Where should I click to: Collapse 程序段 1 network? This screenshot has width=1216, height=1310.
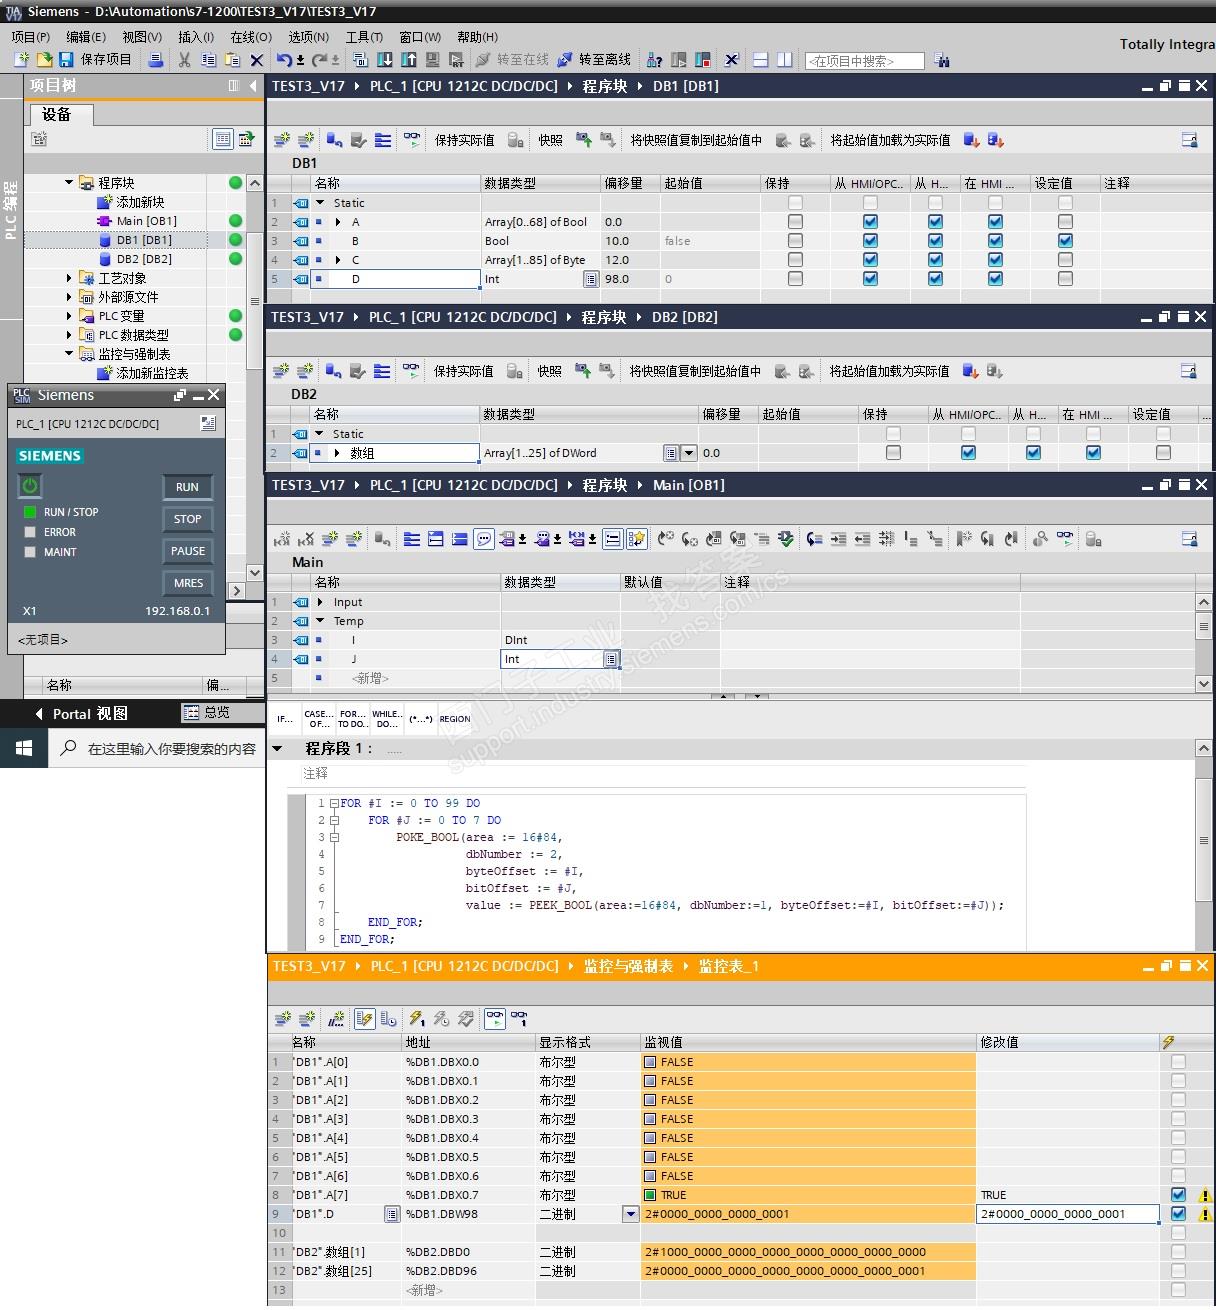pyautogui.click(x=278, y=749)
